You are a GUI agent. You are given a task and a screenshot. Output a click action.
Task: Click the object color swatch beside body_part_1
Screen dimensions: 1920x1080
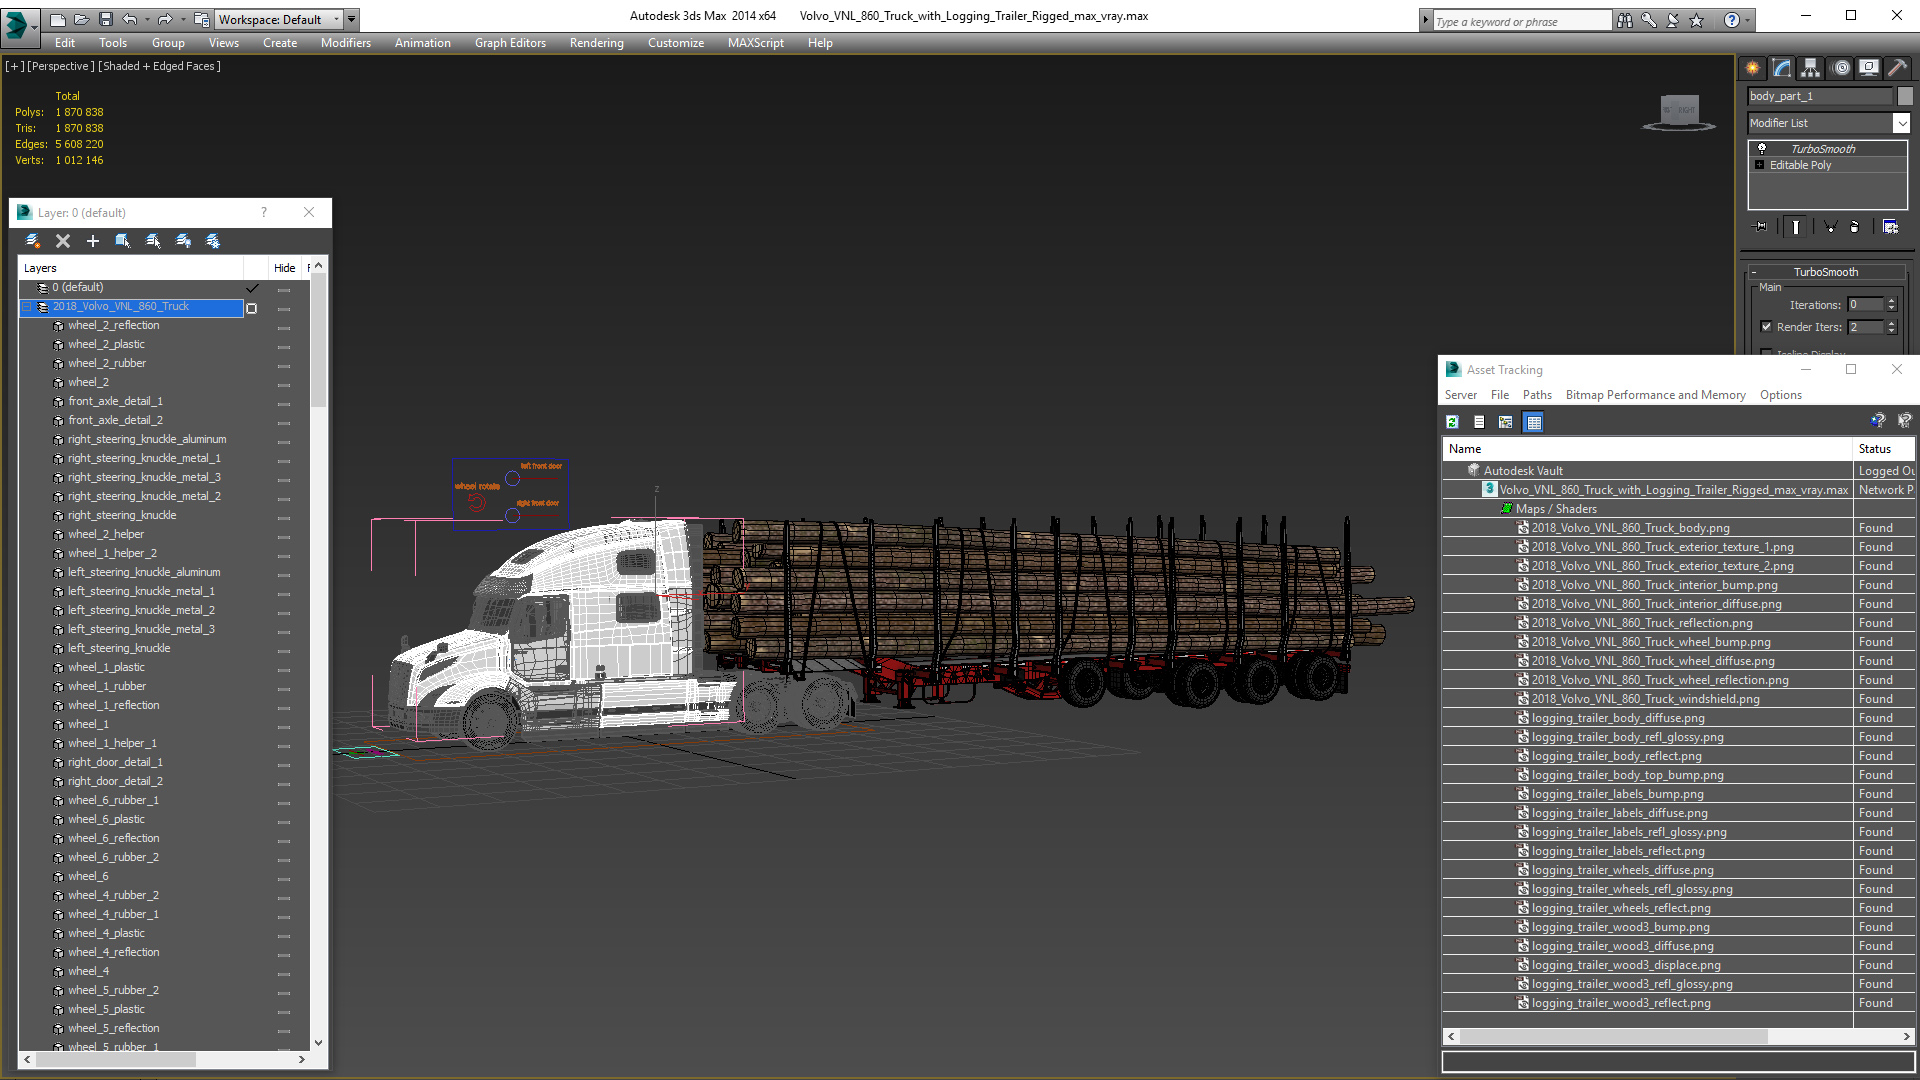[1905, 96]
